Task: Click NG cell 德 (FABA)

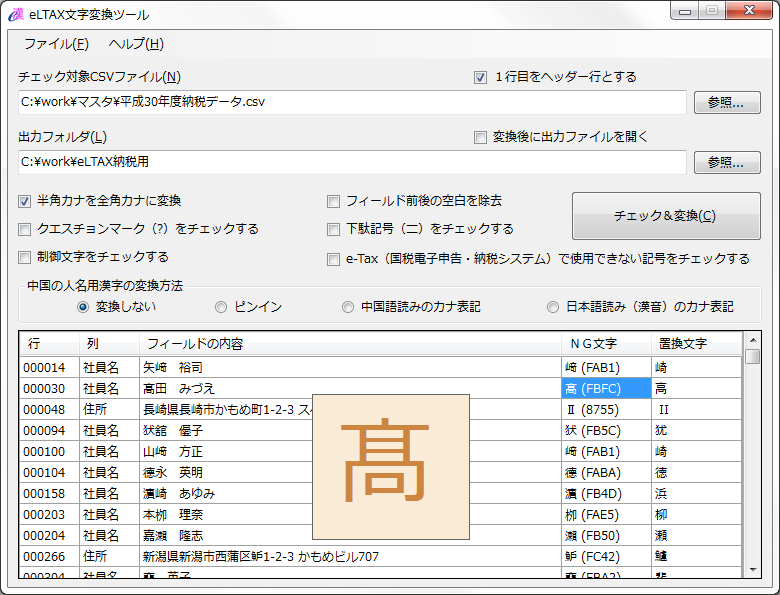Action: tap(606, 473)
